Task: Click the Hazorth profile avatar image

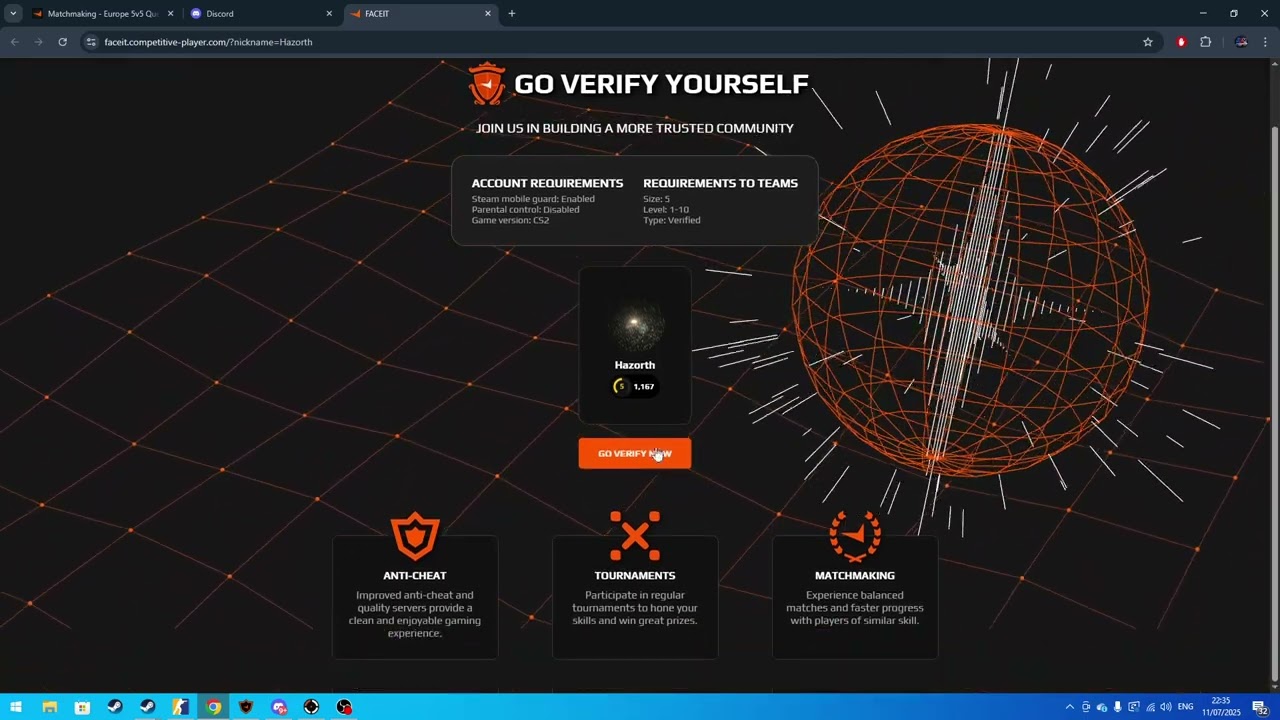Action: pyautogui.click(x=634, y=323)
